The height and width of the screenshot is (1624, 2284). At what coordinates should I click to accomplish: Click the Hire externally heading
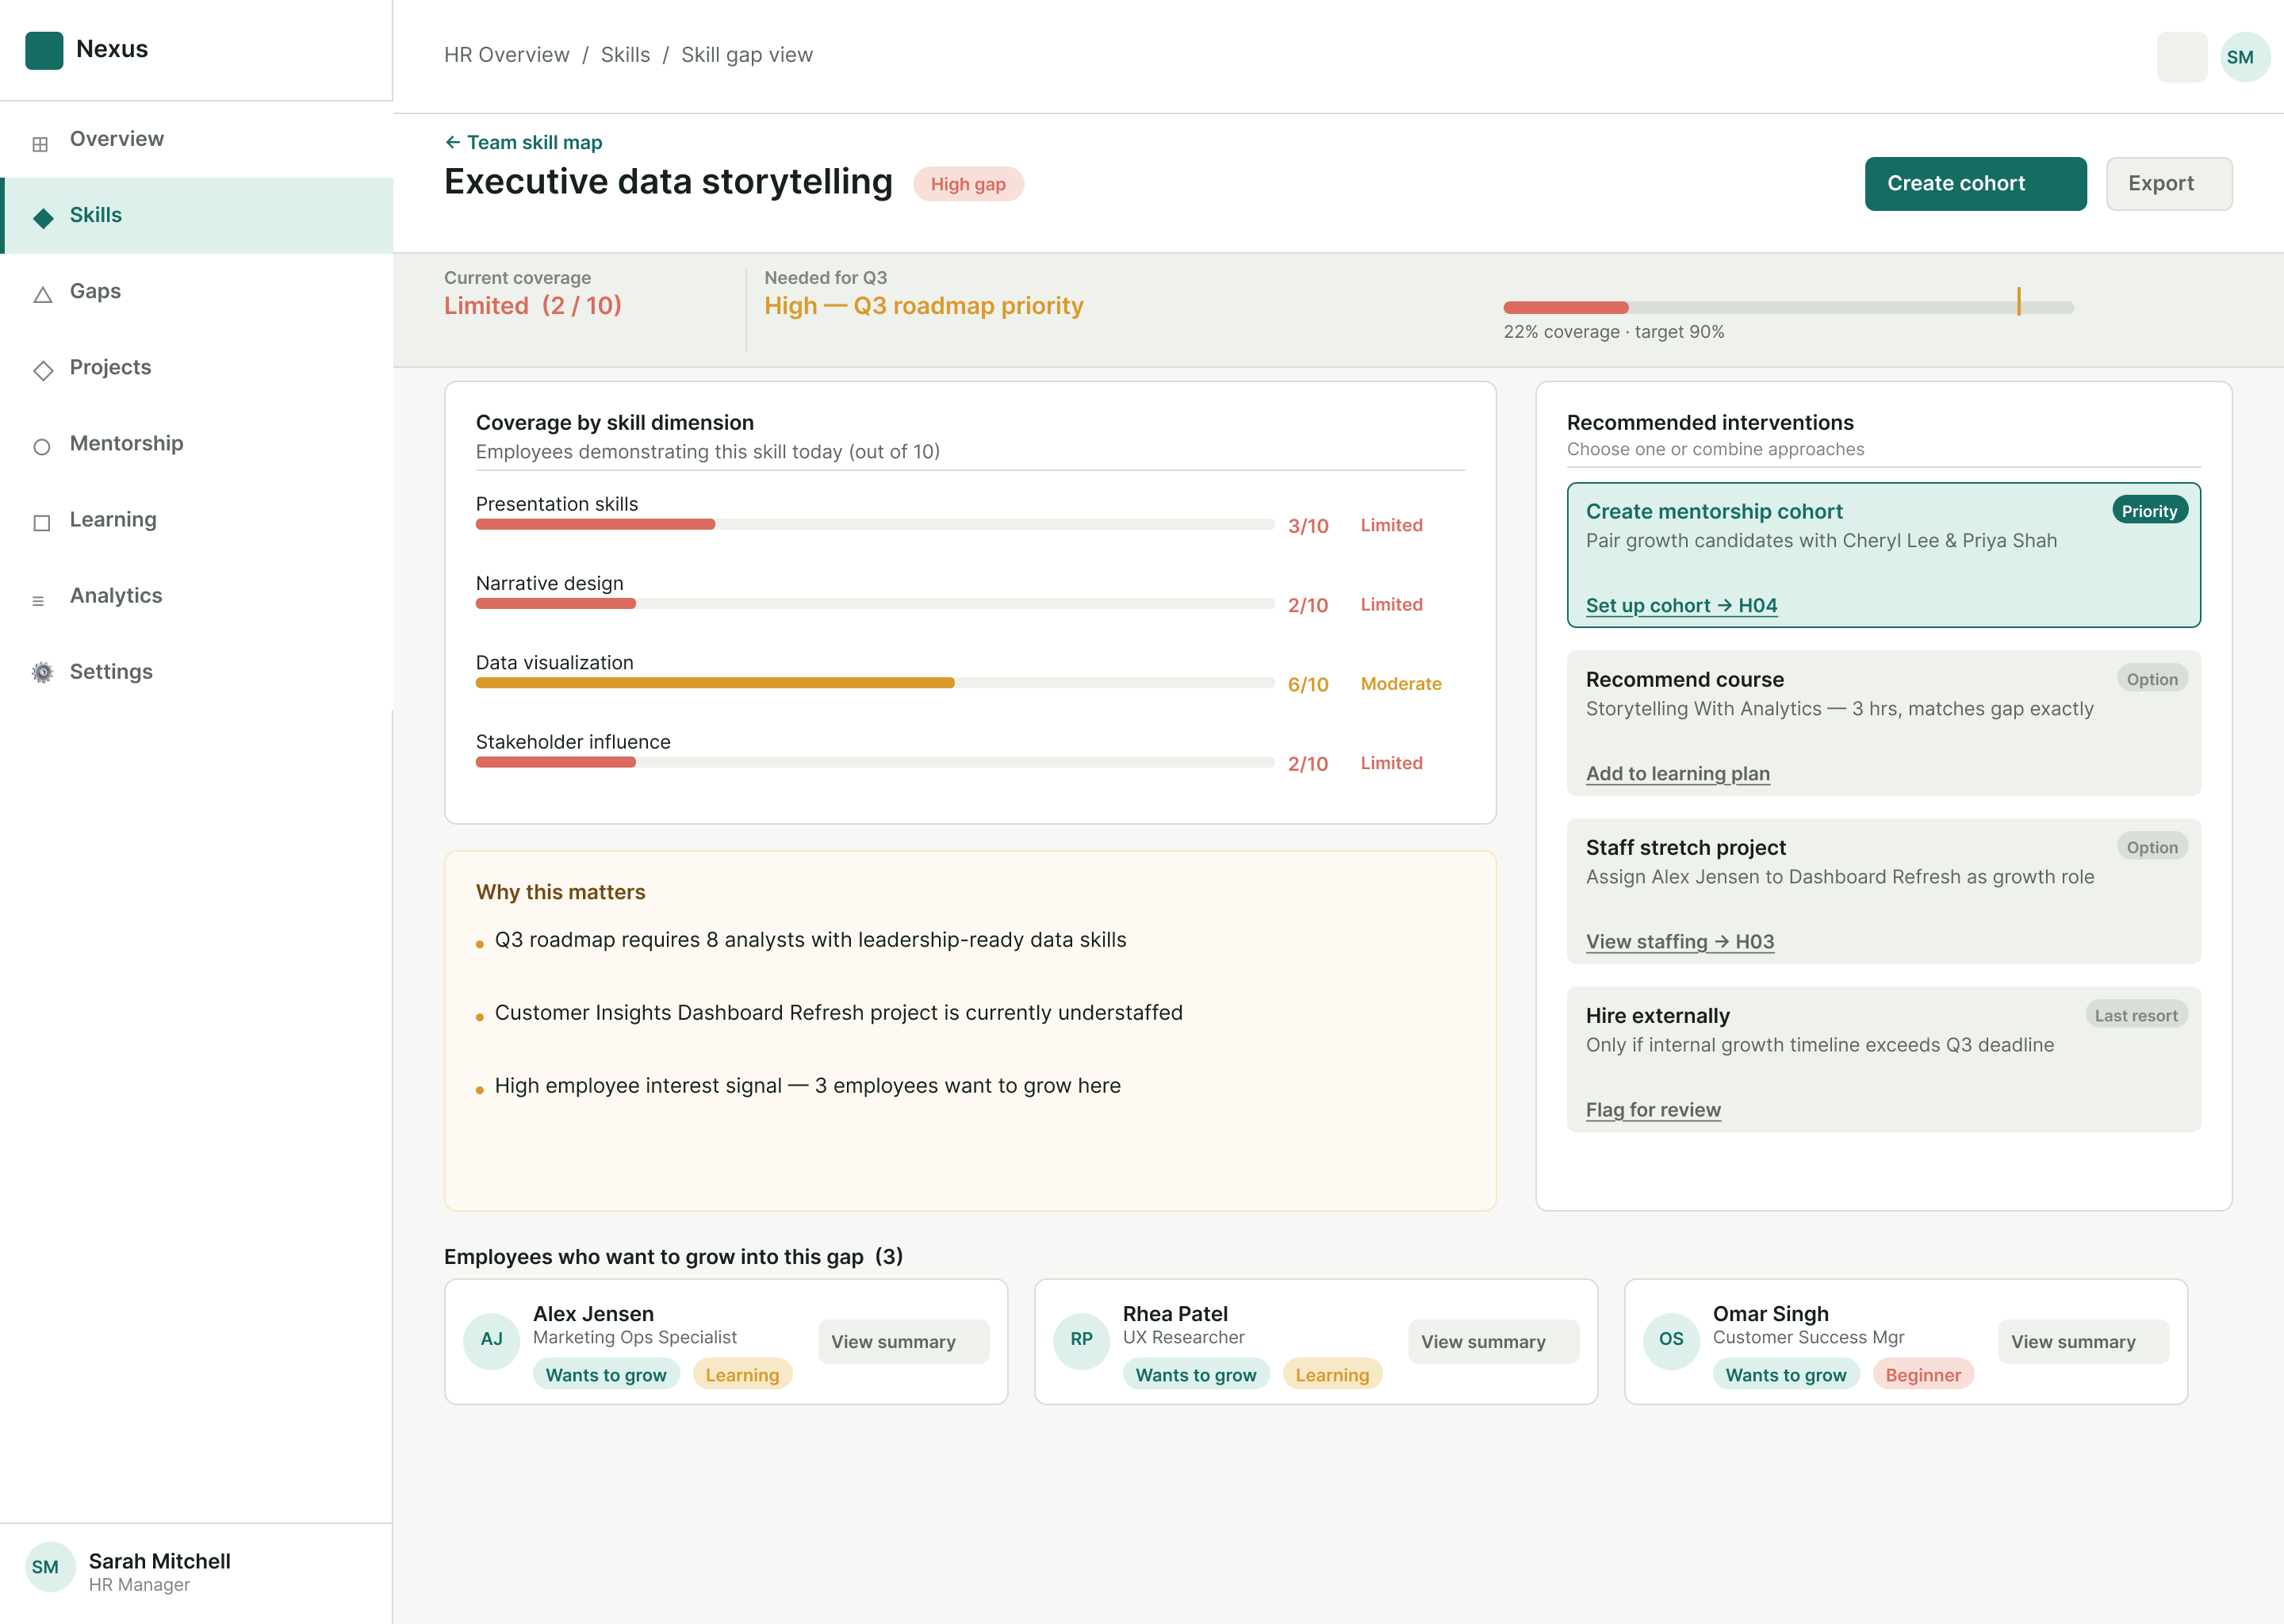coord(1657,1015)
